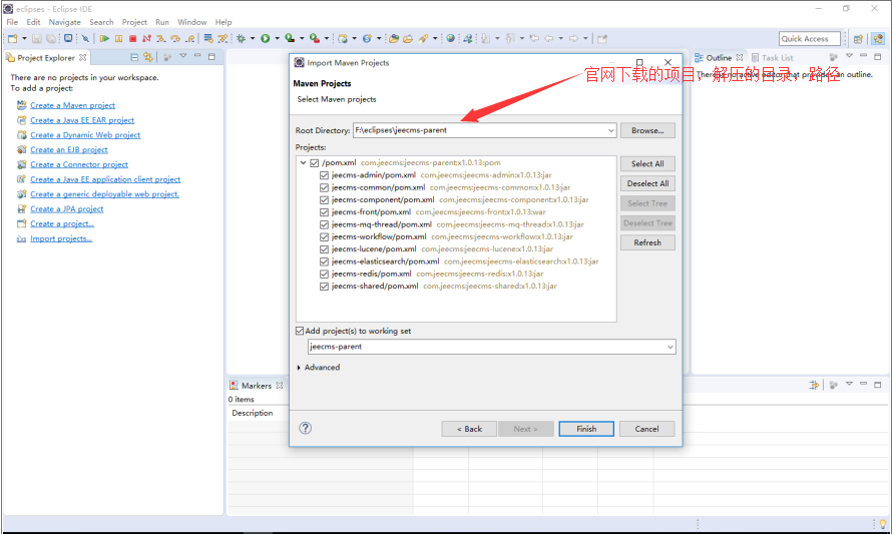The image size is (893, 534).
Task: Uncheck jeecms-workflow/pom.xml checkbox
Action: point(324,237)
